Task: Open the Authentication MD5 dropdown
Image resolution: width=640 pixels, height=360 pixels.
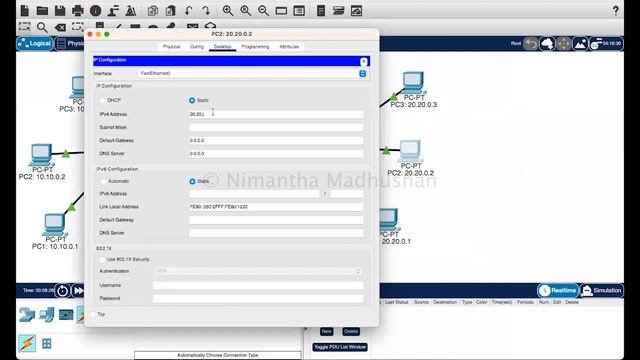Action: click(258, 271)
